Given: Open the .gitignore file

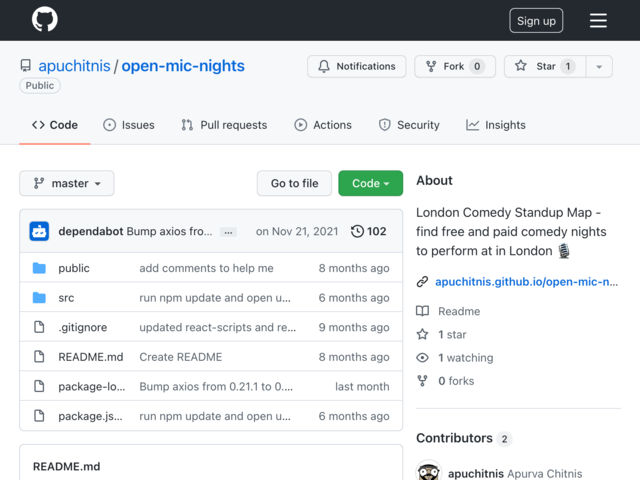Looking at the screenshot, I should click(82, 327).
